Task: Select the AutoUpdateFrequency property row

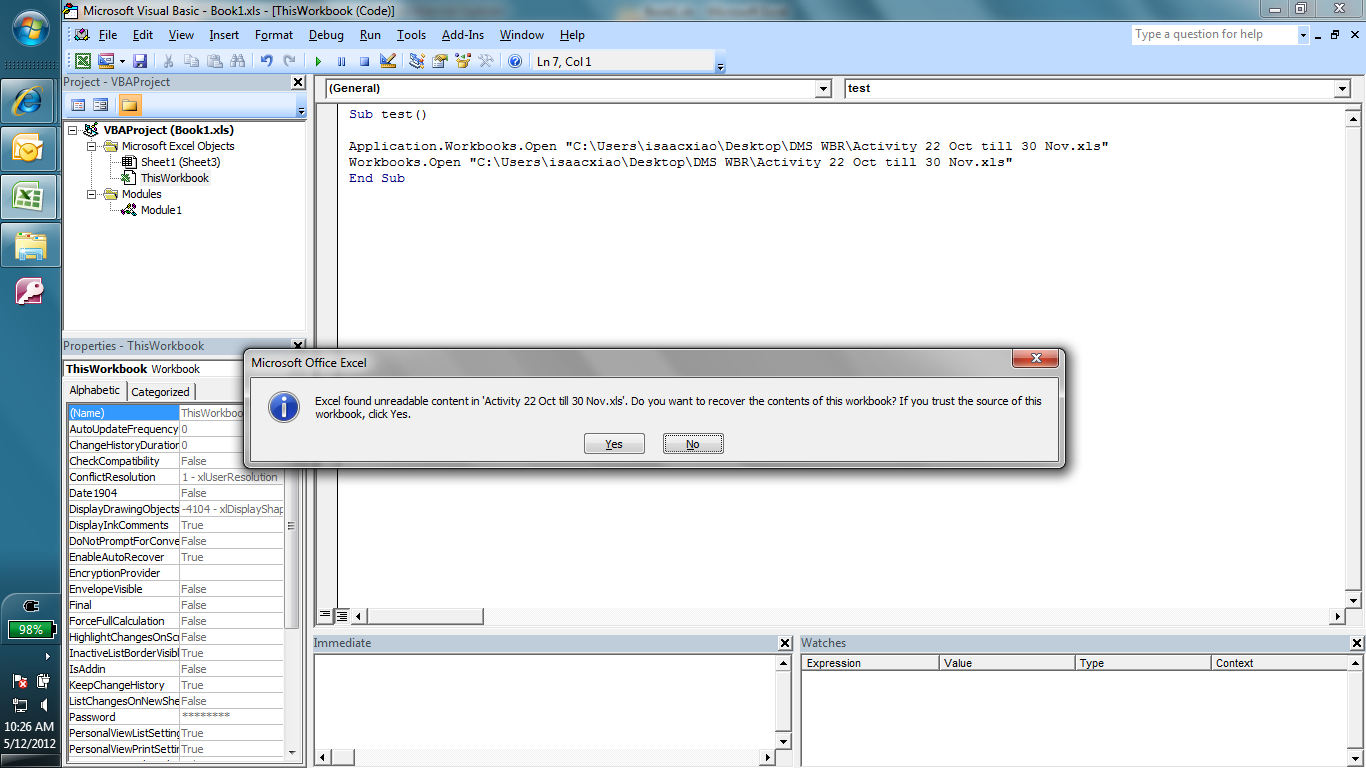Action: (x=176, y=429)
